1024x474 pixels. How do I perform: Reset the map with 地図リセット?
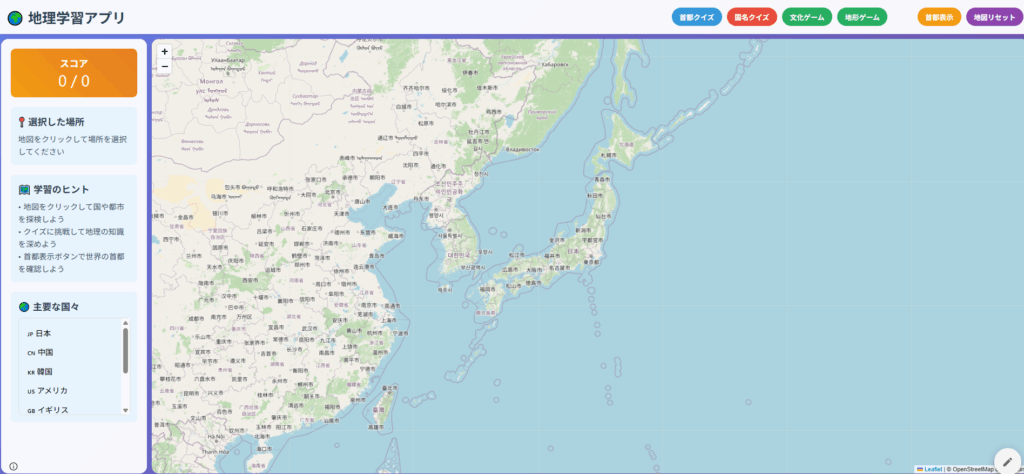(994, 17)
